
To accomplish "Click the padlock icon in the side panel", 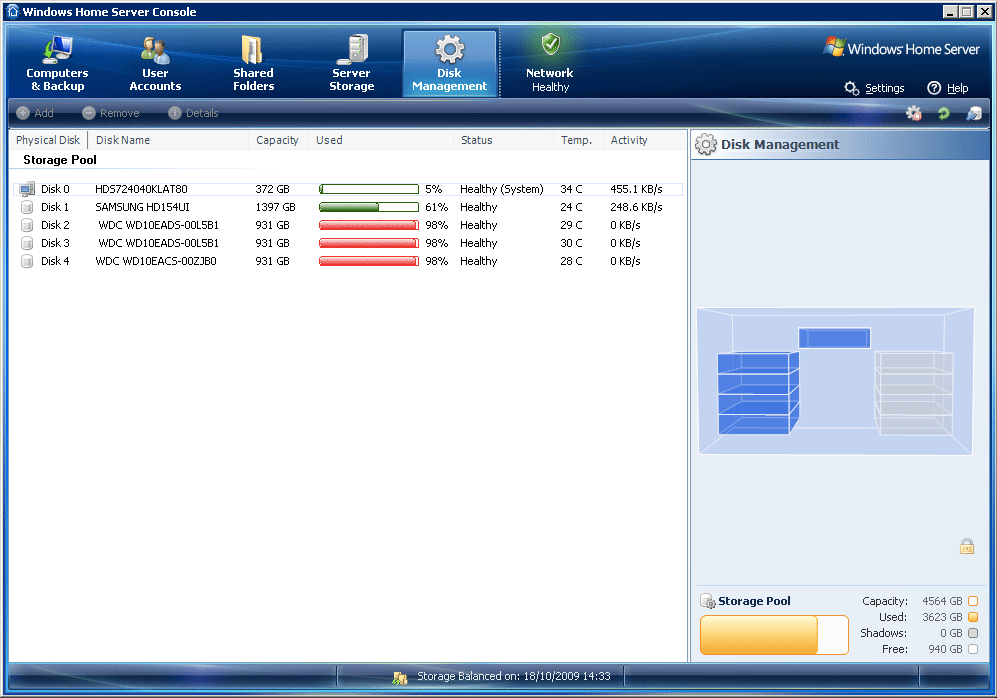I will click(x=966, y=546).
